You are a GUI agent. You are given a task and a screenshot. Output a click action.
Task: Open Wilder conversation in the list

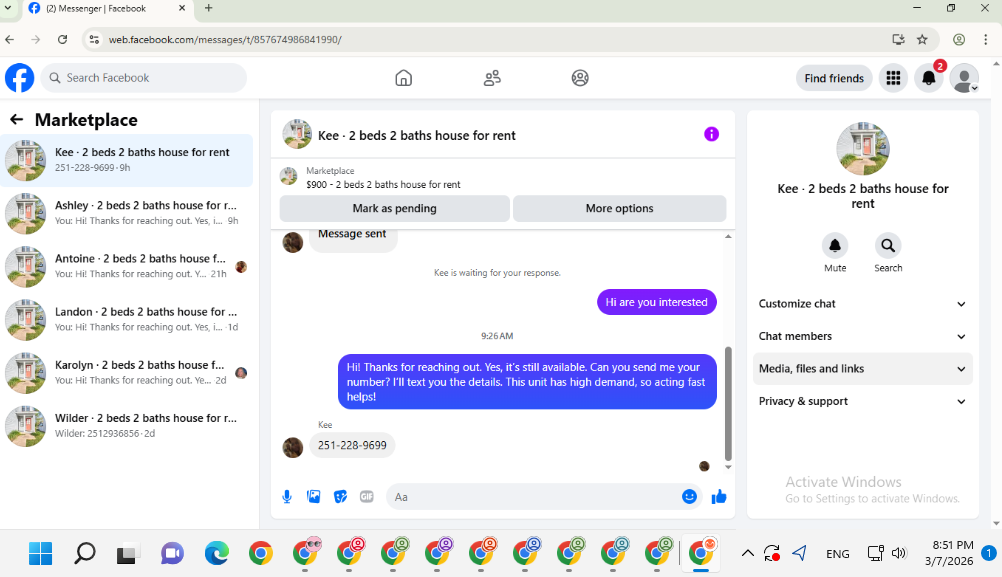127,425
